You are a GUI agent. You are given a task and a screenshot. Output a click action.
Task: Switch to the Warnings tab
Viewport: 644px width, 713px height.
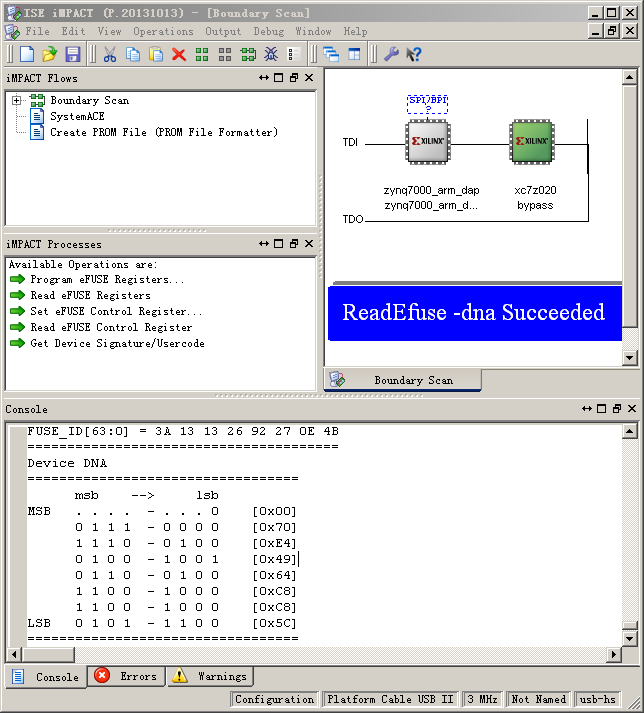pos(210,676)
